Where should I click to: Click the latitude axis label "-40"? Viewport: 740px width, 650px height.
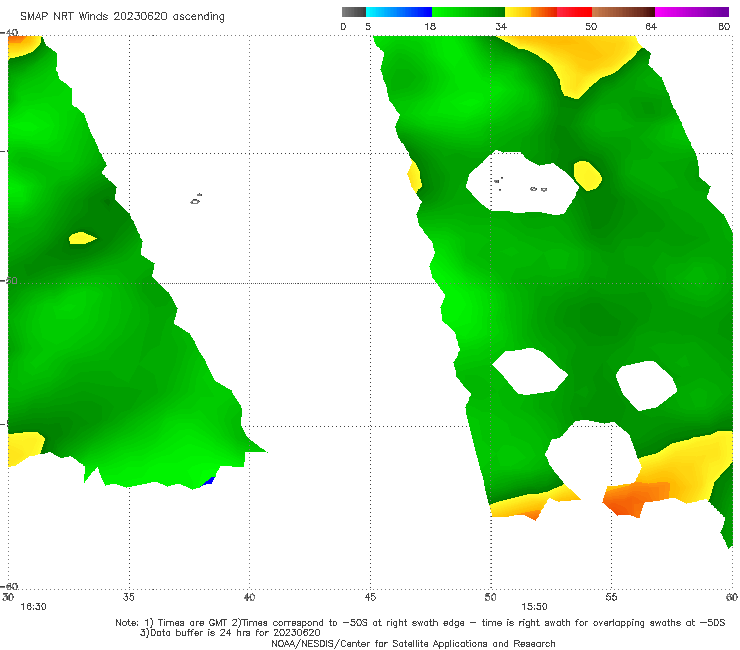coord(9,32)
